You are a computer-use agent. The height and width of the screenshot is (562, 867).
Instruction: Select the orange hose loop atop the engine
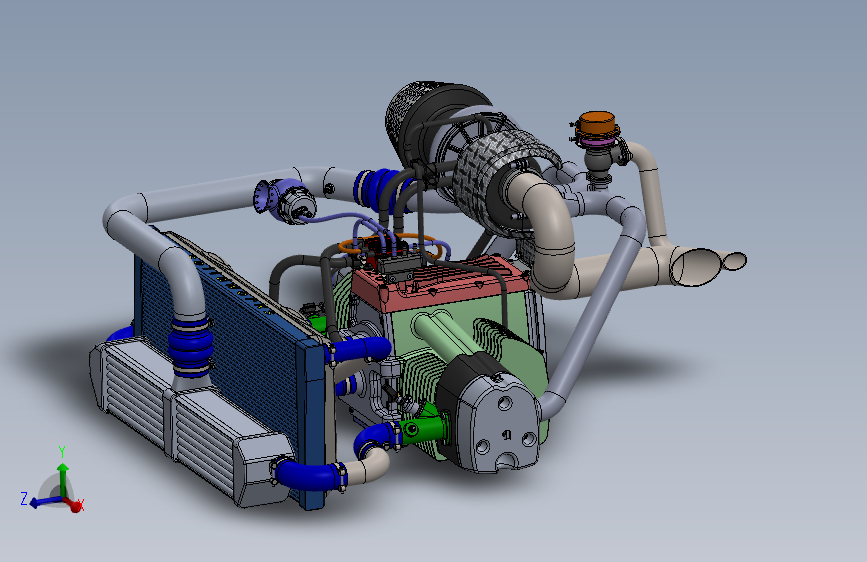(x=390, y=244)
